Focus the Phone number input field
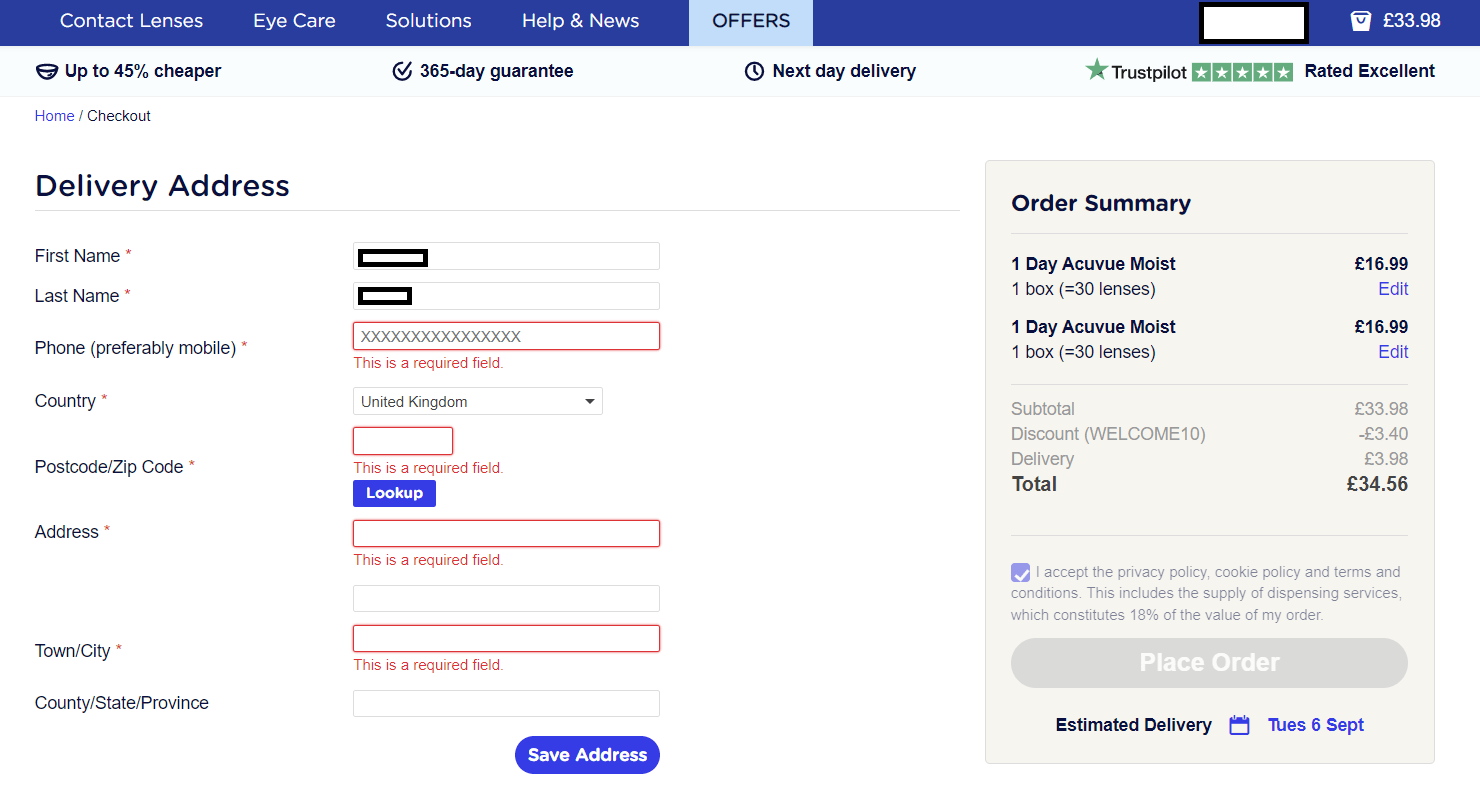Screen dimensions: 1480x801 (x=506, y=336)
